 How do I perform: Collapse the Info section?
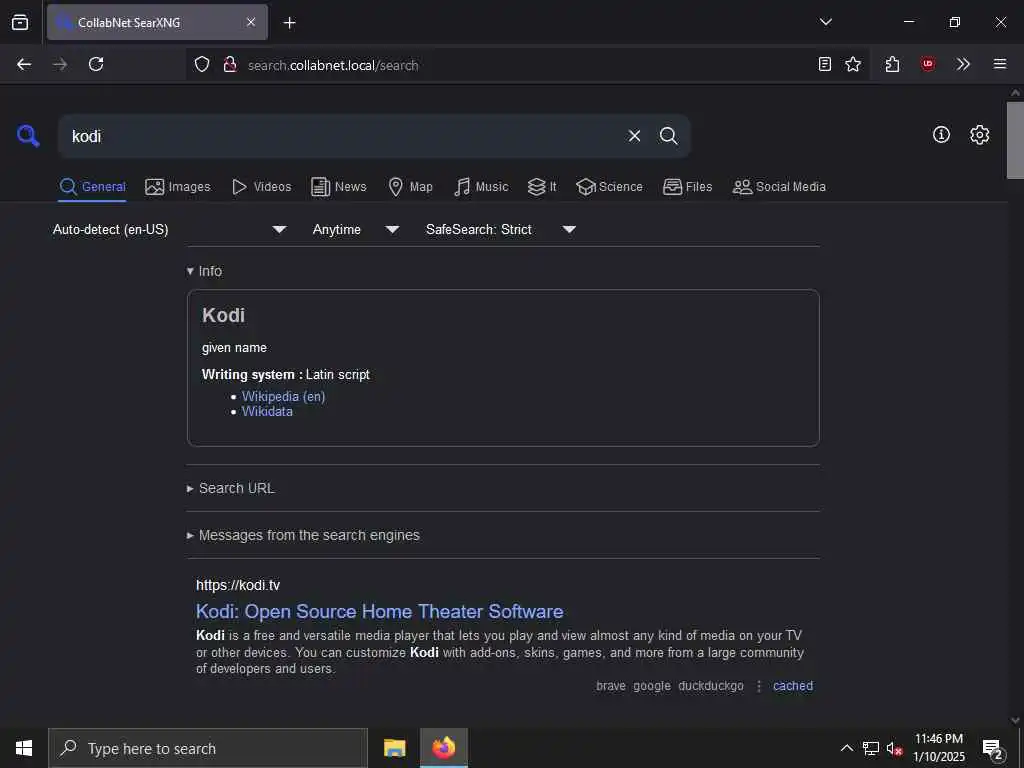[204, 271]
